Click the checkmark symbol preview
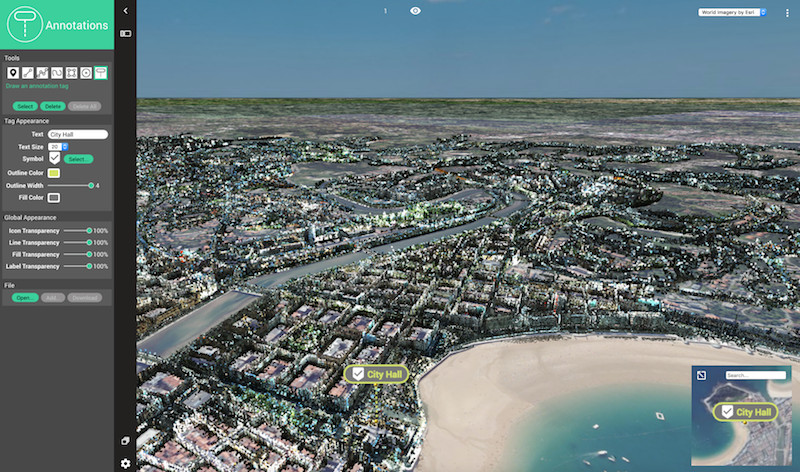This screenshot has width=800, height=472. (54, 158)
